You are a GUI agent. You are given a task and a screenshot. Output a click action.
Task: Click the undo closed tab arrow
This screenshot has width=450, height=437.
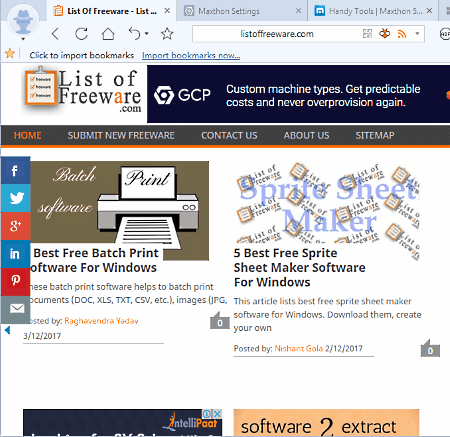135,34
